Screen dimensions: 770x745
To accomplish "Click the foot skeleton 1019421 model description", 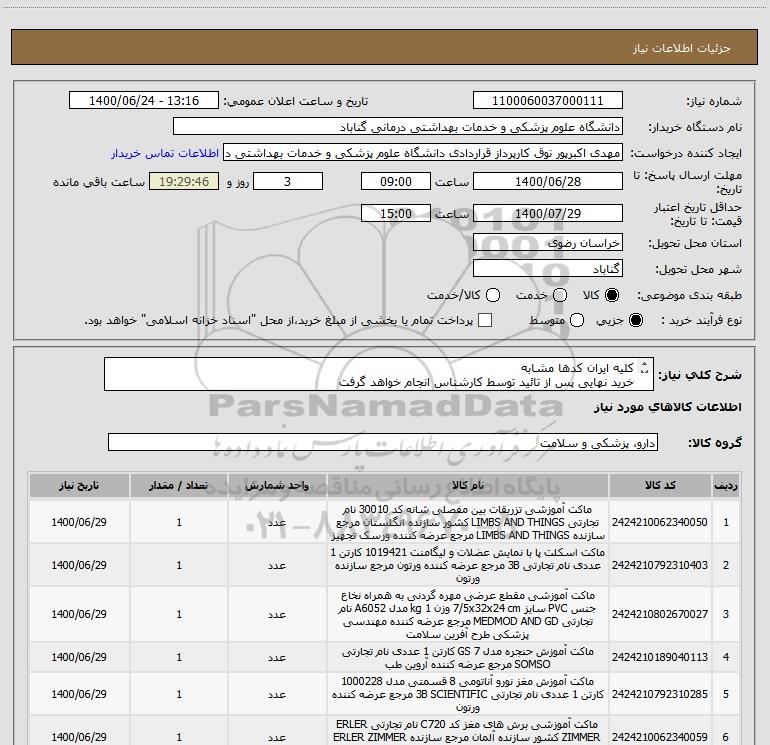I will (x=468, y=565).
